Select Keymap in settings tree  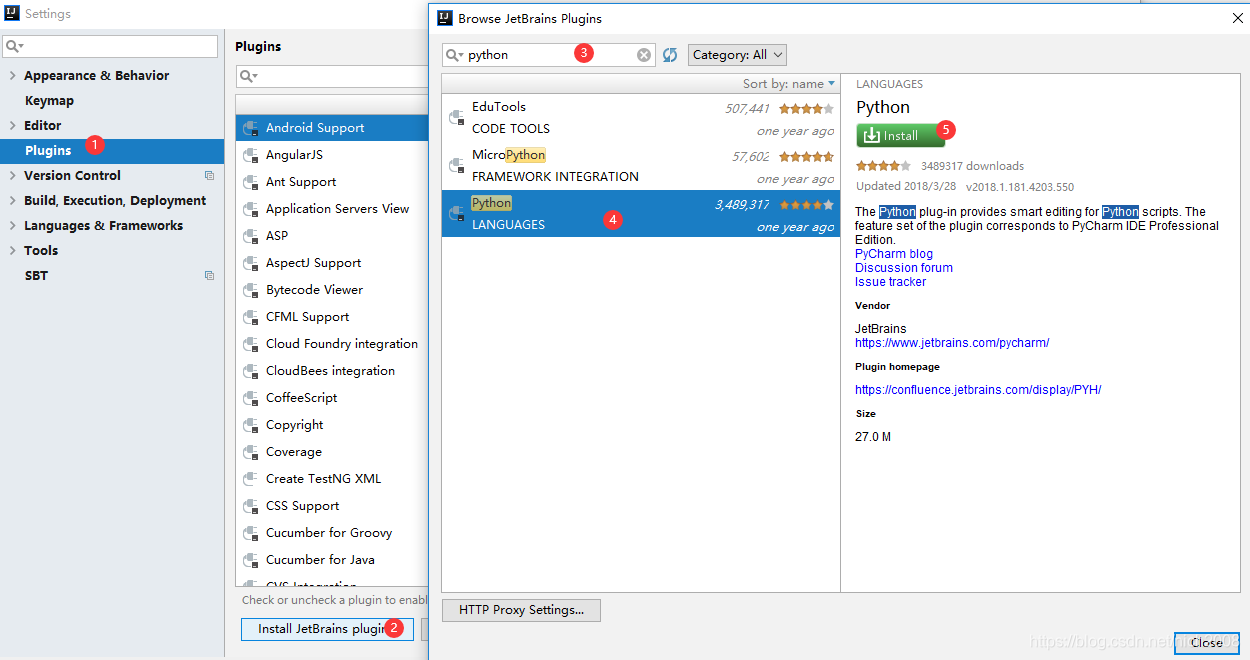point(49,100)
